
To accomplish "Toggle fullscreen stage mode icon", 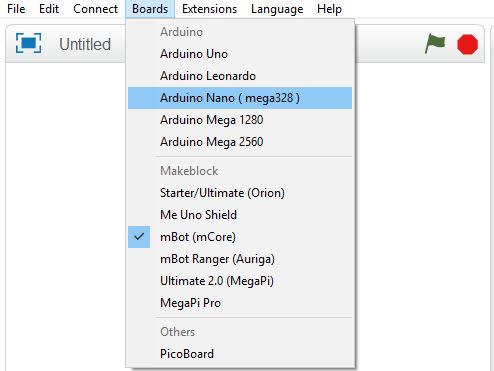I will point(29,43).
